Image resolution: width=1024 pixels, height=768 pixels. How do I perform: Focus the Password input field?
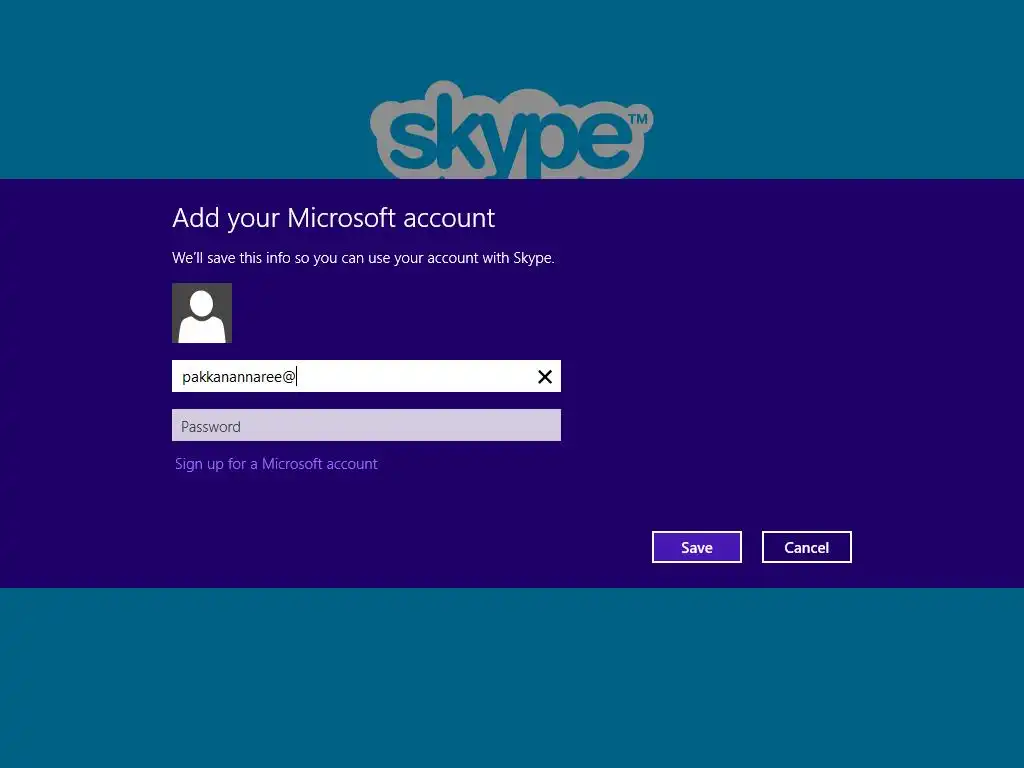(366, 425)
